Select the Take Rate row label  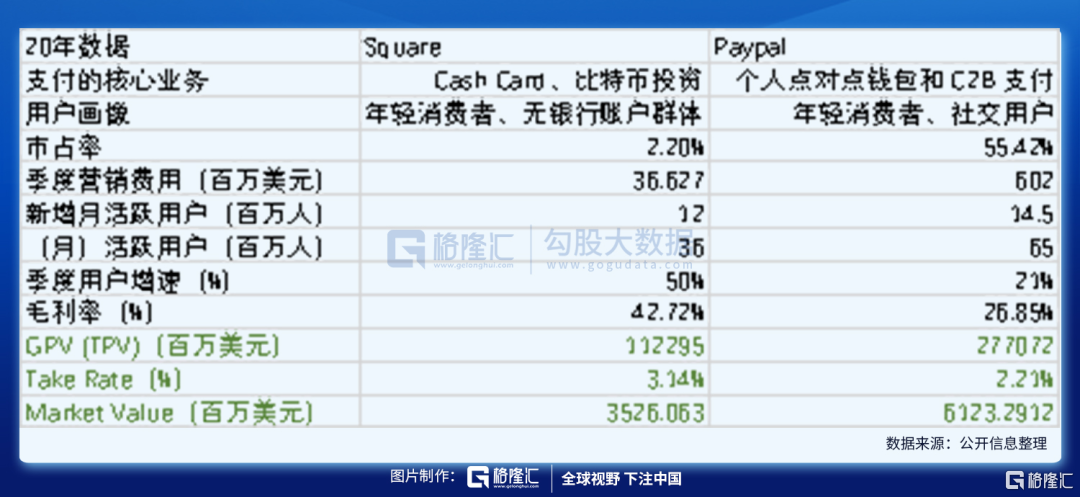click(102, 380)
